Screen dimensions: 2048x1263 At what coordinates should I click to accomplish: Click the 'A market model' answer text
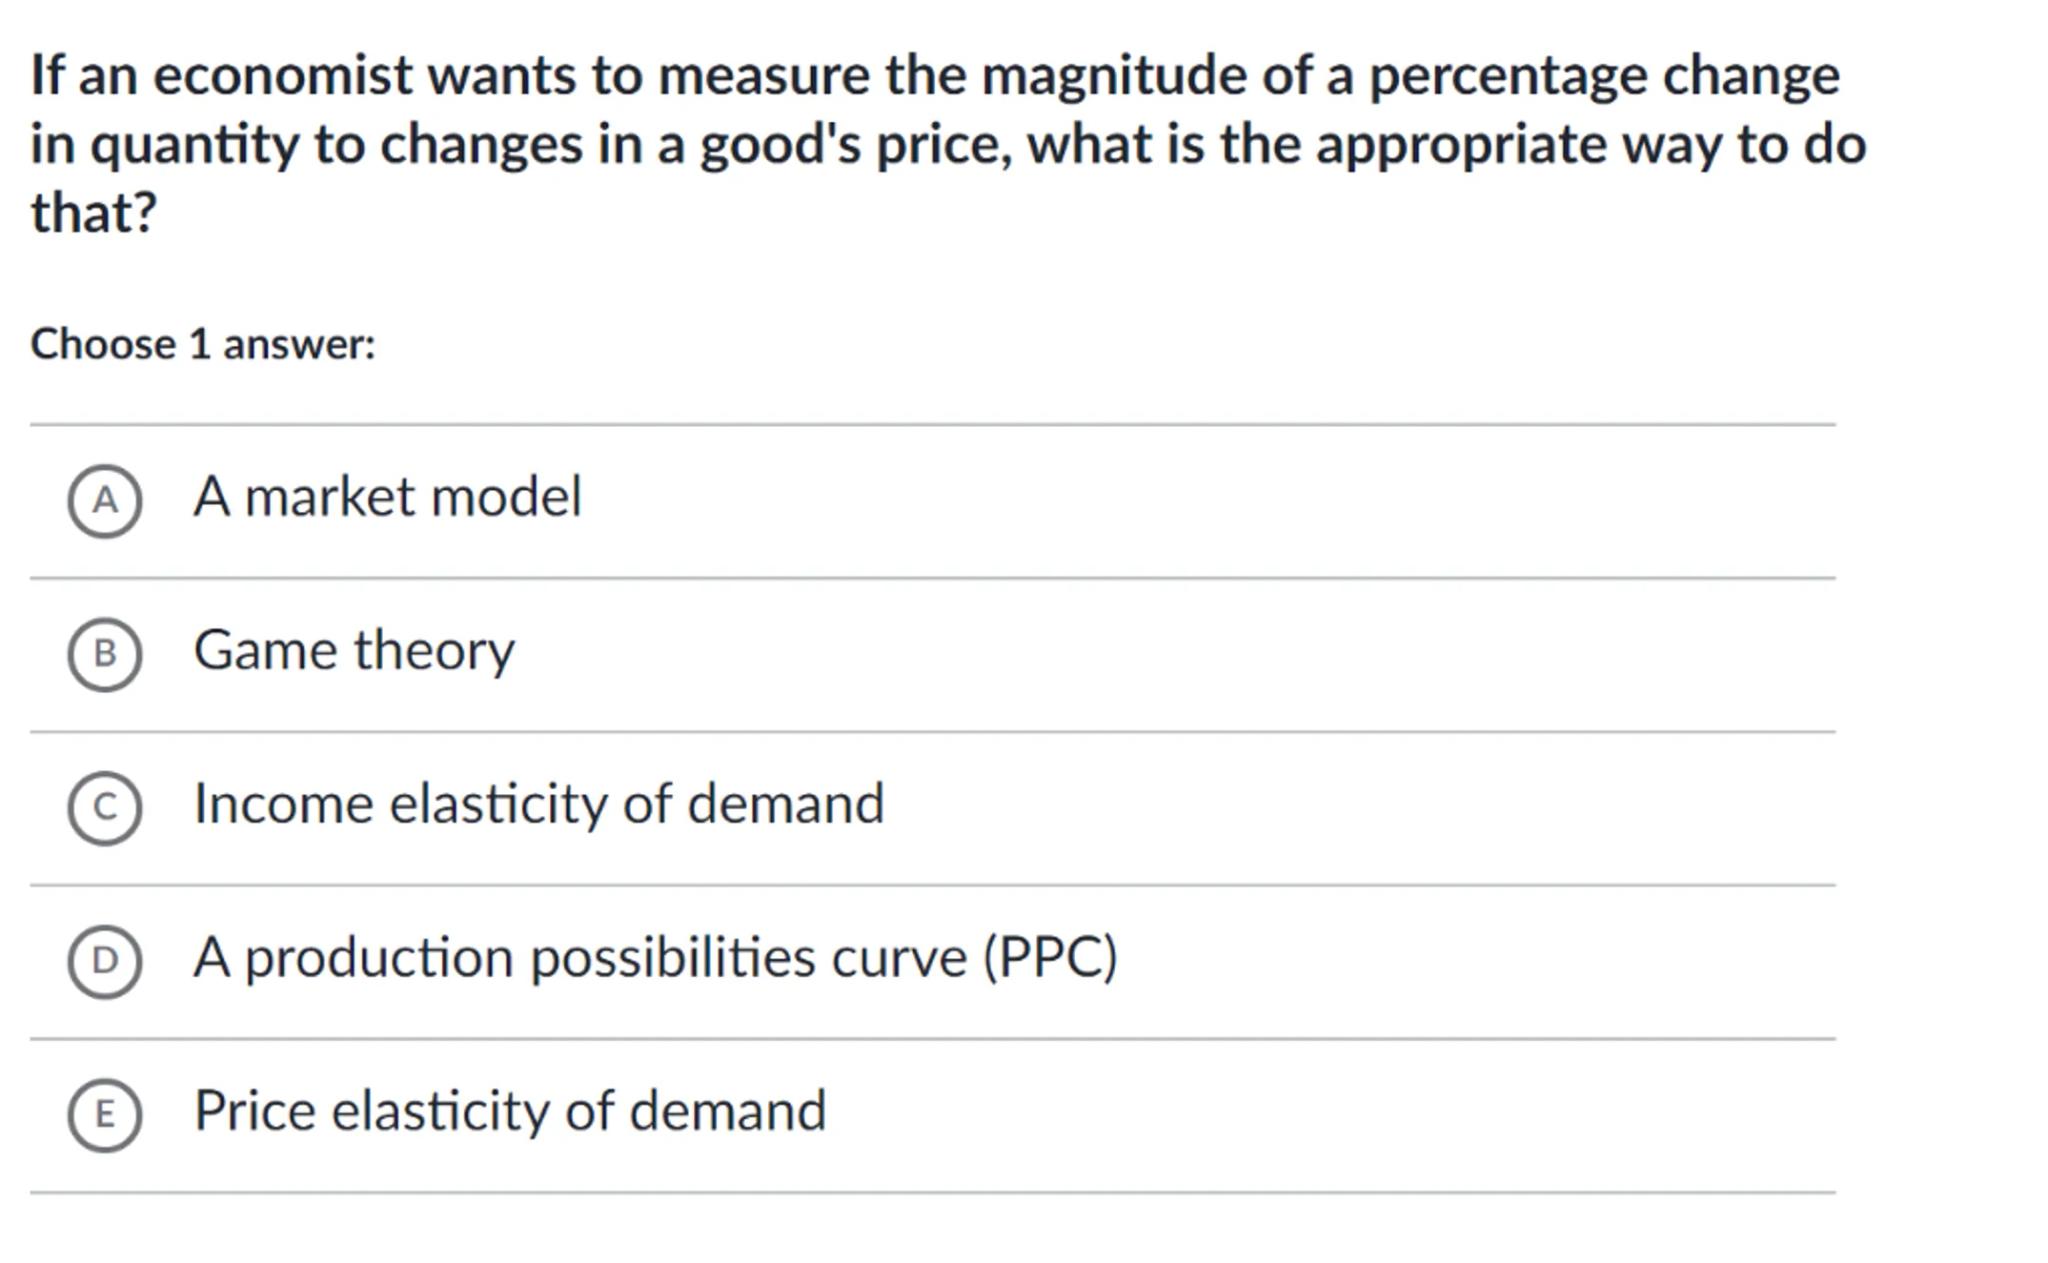387,497
